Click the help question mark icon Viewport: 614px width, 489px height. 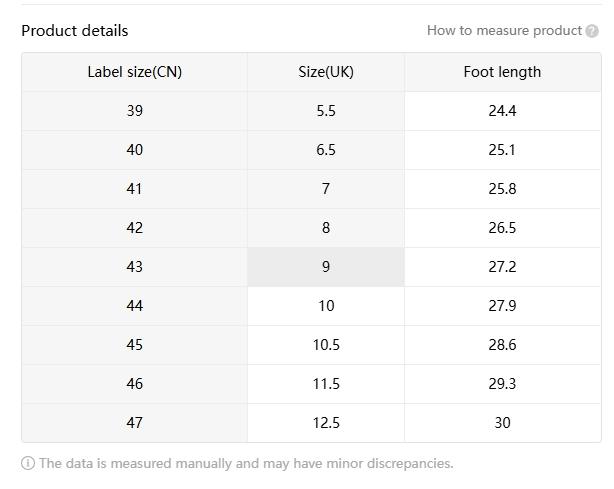click(x=592, y=31)
